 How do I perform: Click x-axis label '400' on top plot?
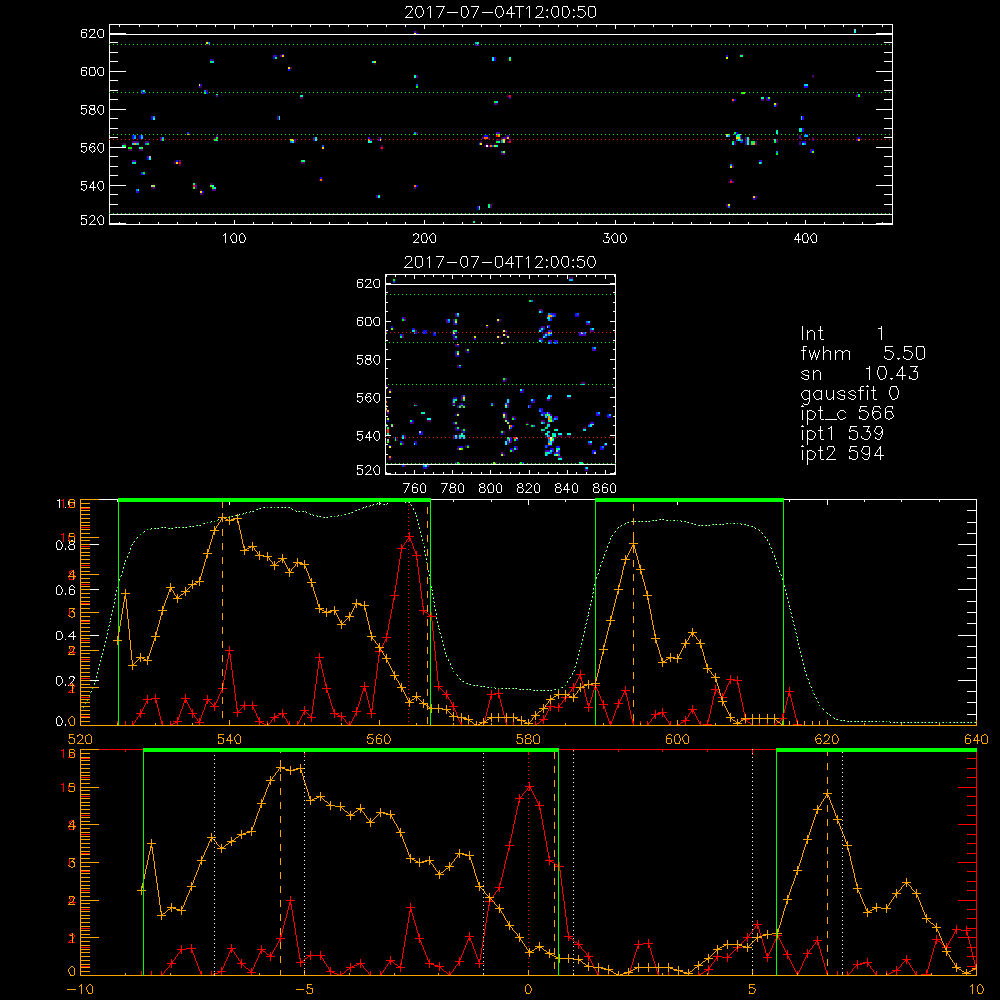coord(805,239)
